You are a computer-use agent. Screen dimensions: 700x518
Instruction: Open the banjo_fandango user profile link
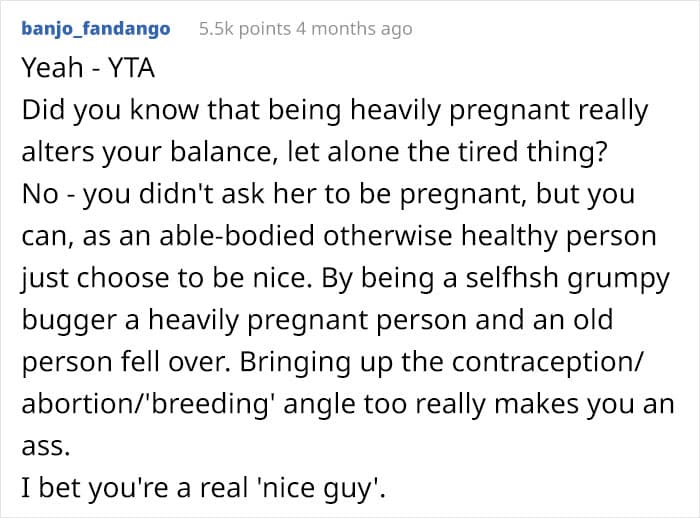(x=96, y=29)
